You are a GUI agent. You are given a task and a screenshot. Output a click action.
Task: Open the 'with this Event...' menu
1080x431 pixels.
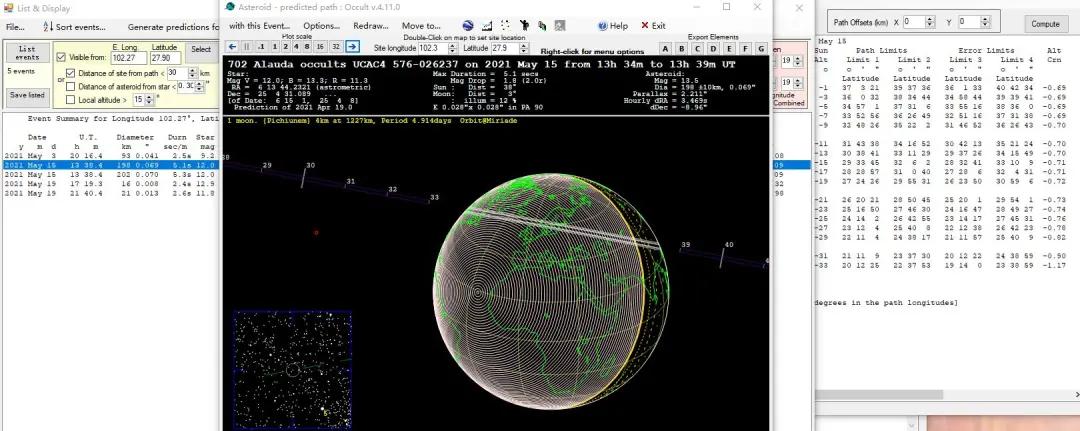point(260,25)
